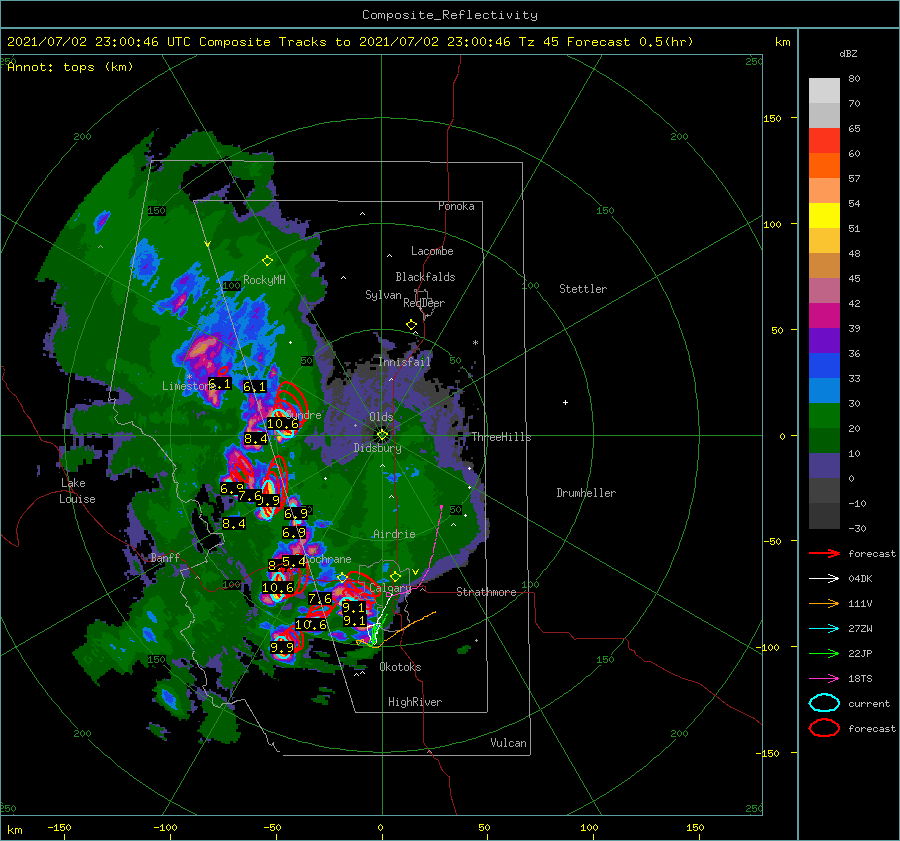Click the Okotoks city label

[x=400, y=667]
